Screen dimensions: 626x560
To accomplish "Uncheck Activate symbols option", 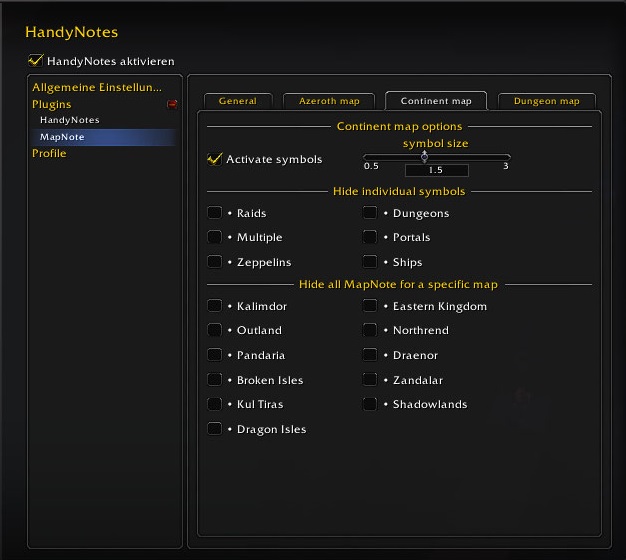I will [214, 159].
